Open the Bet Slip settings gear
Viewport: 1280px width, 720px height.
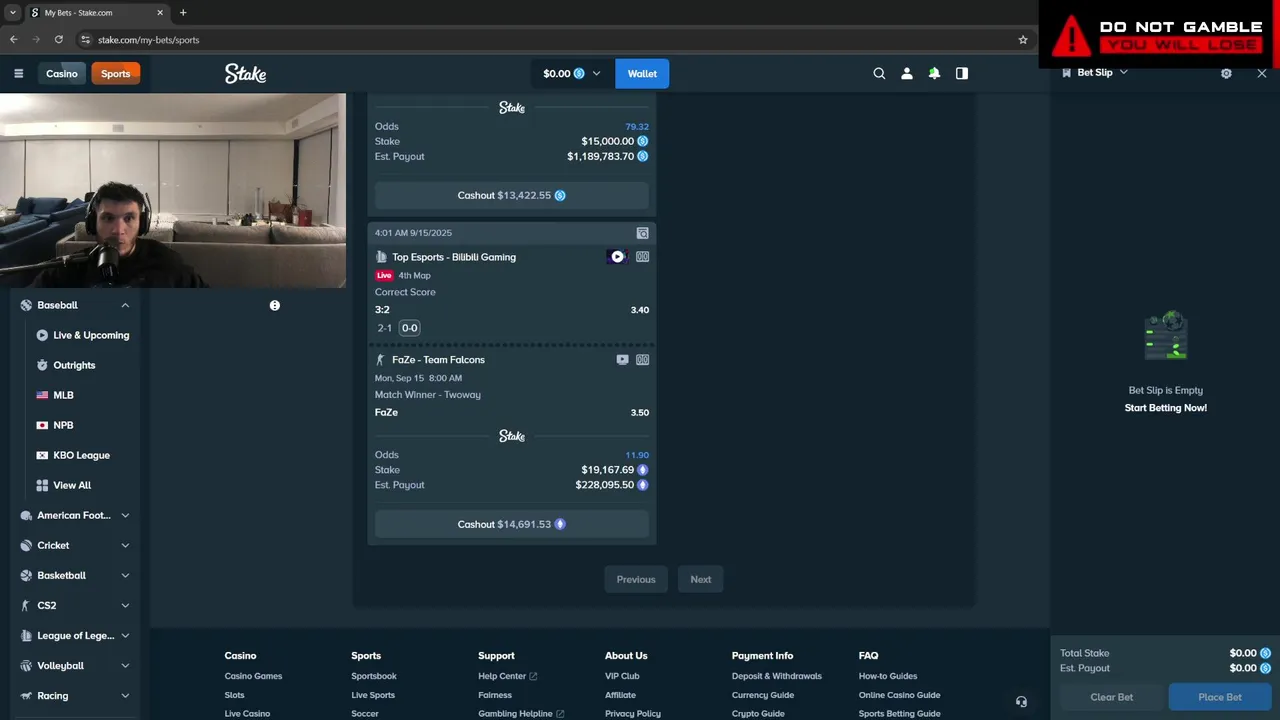point(1226,73)
